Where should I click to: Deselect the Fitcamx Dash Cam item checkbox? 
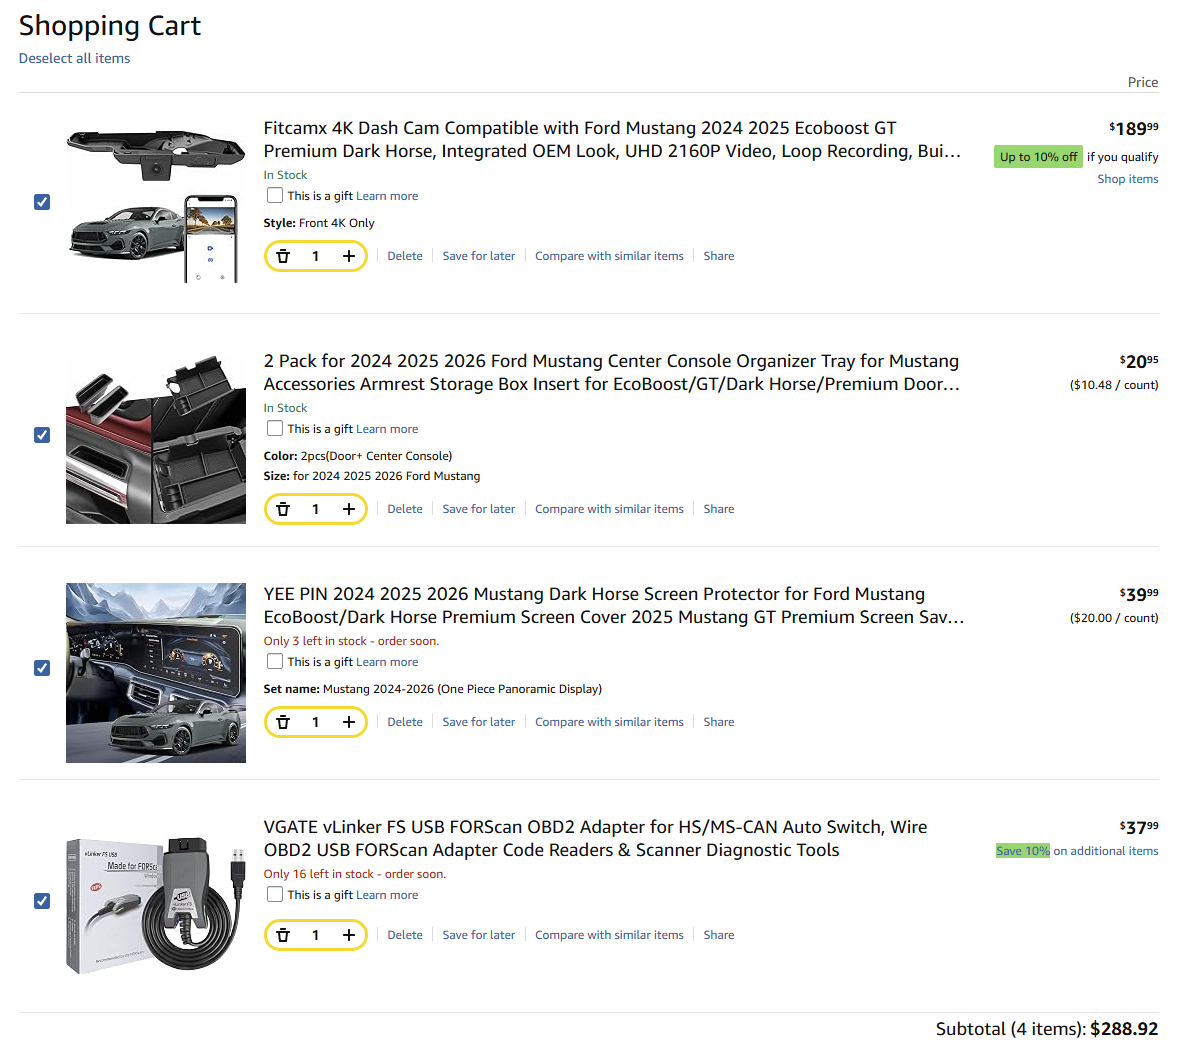42,202
